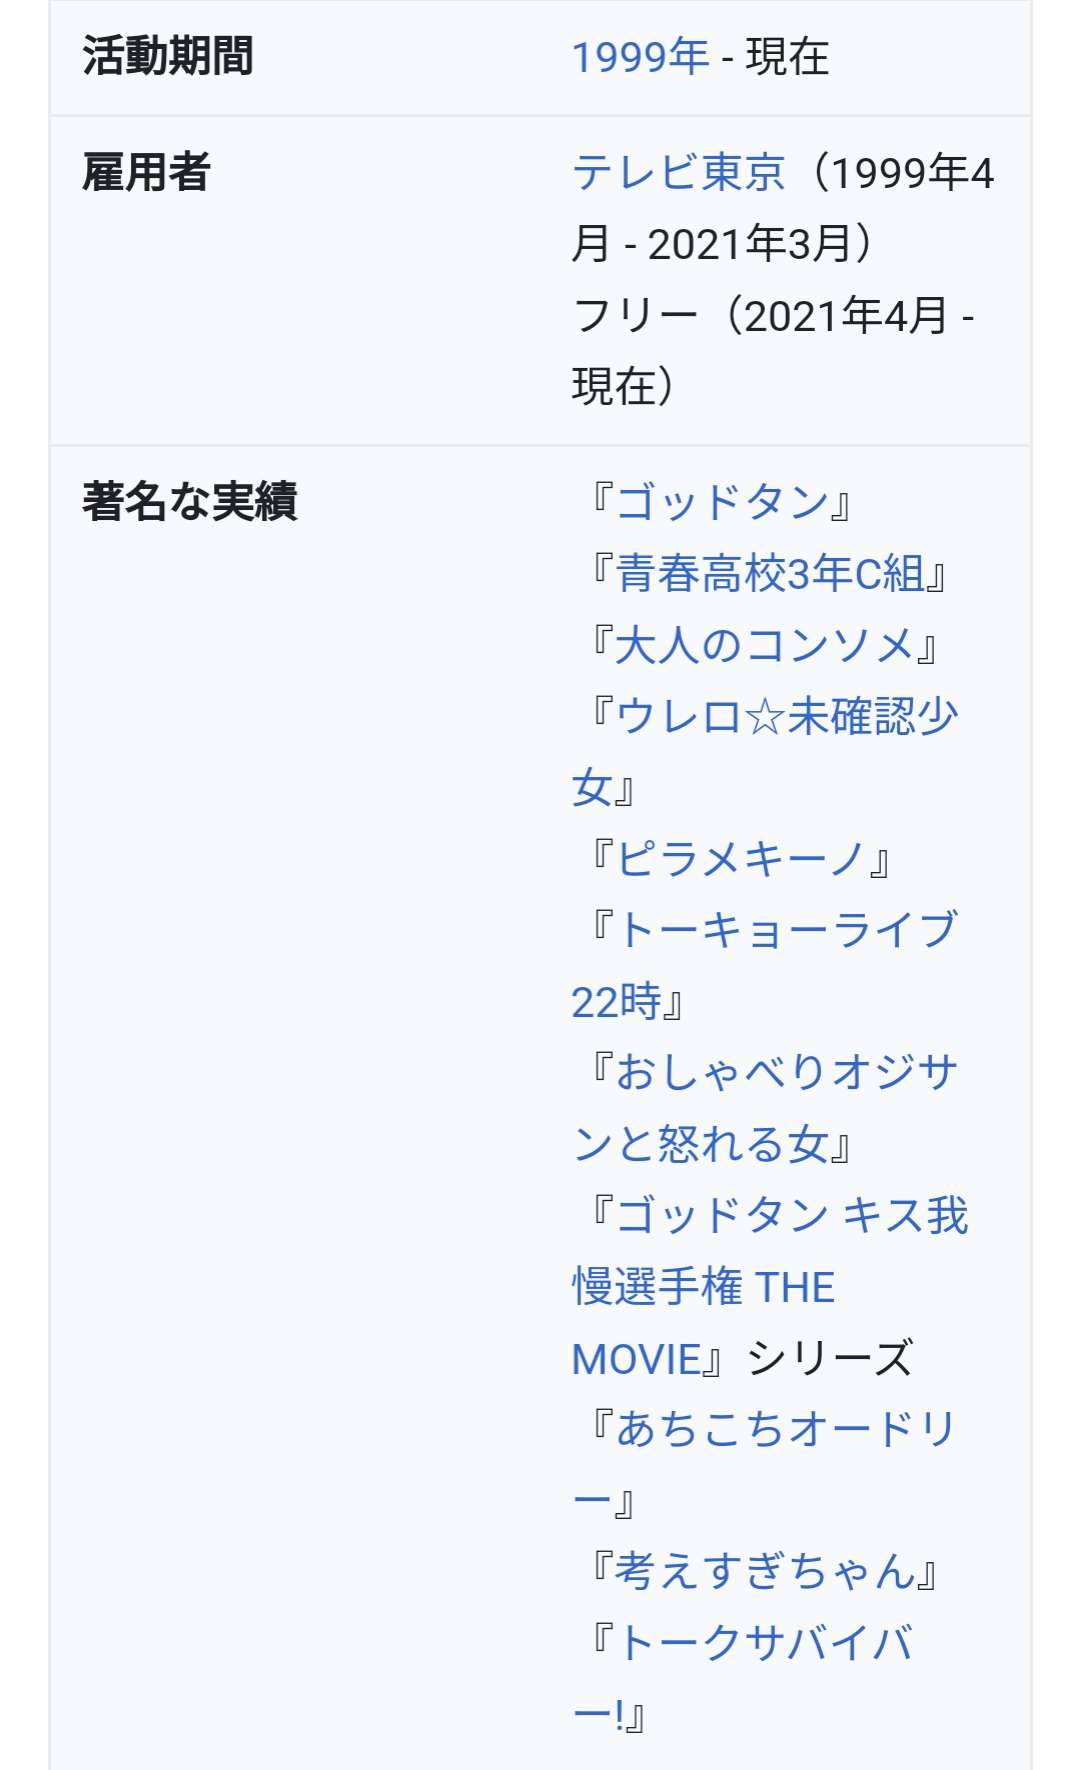Open the 考えすぎちゃん link
This screenshot has height=1770, width=1080.
click(x=765, y=1571)
